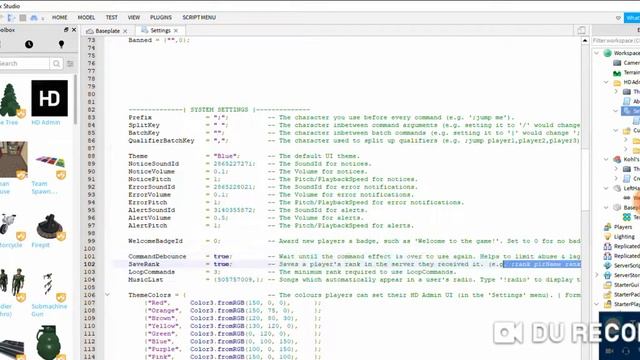
Task: Close the Baseplate tab
Action: tap(125, 31)
